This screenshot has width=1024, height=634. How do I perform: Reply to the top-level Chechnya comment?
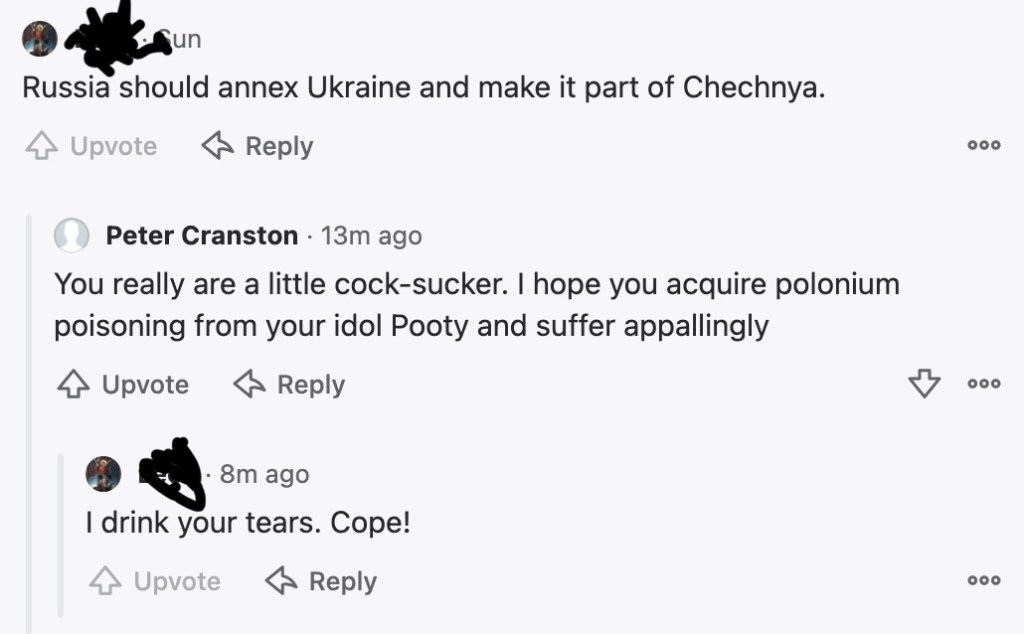click(x=258, y=147)
